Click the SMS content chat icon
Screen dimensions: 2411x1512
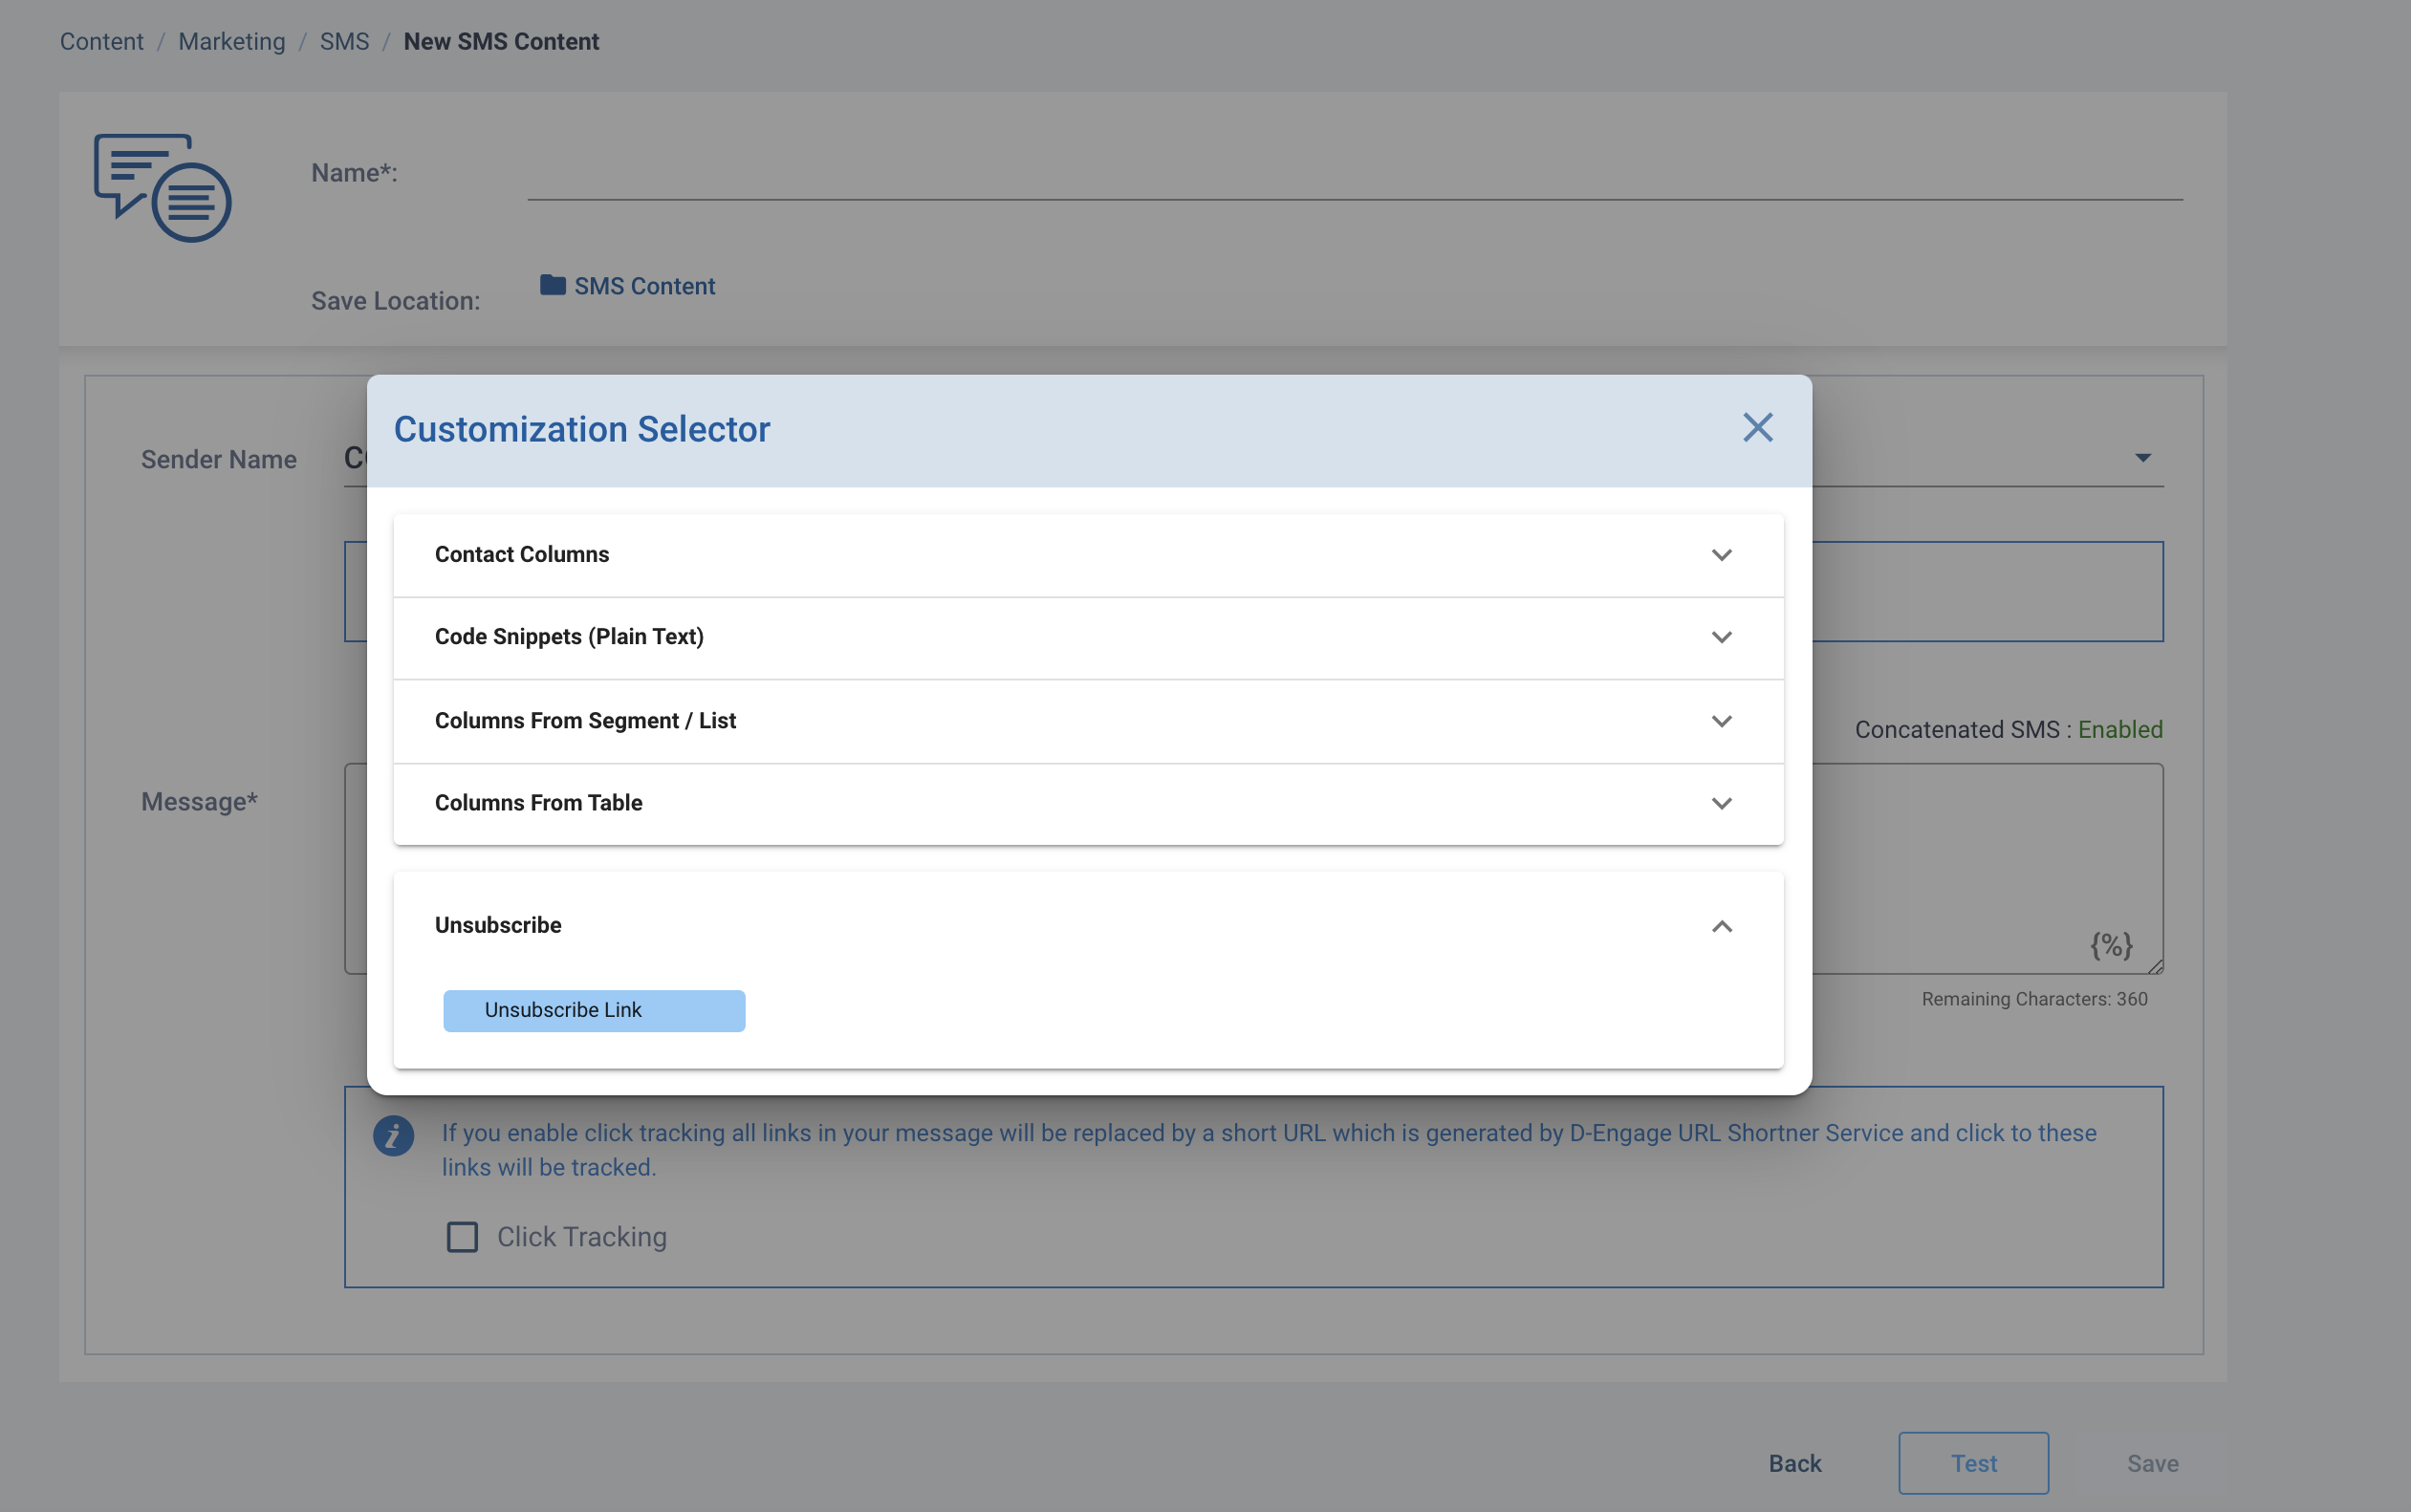163,188
